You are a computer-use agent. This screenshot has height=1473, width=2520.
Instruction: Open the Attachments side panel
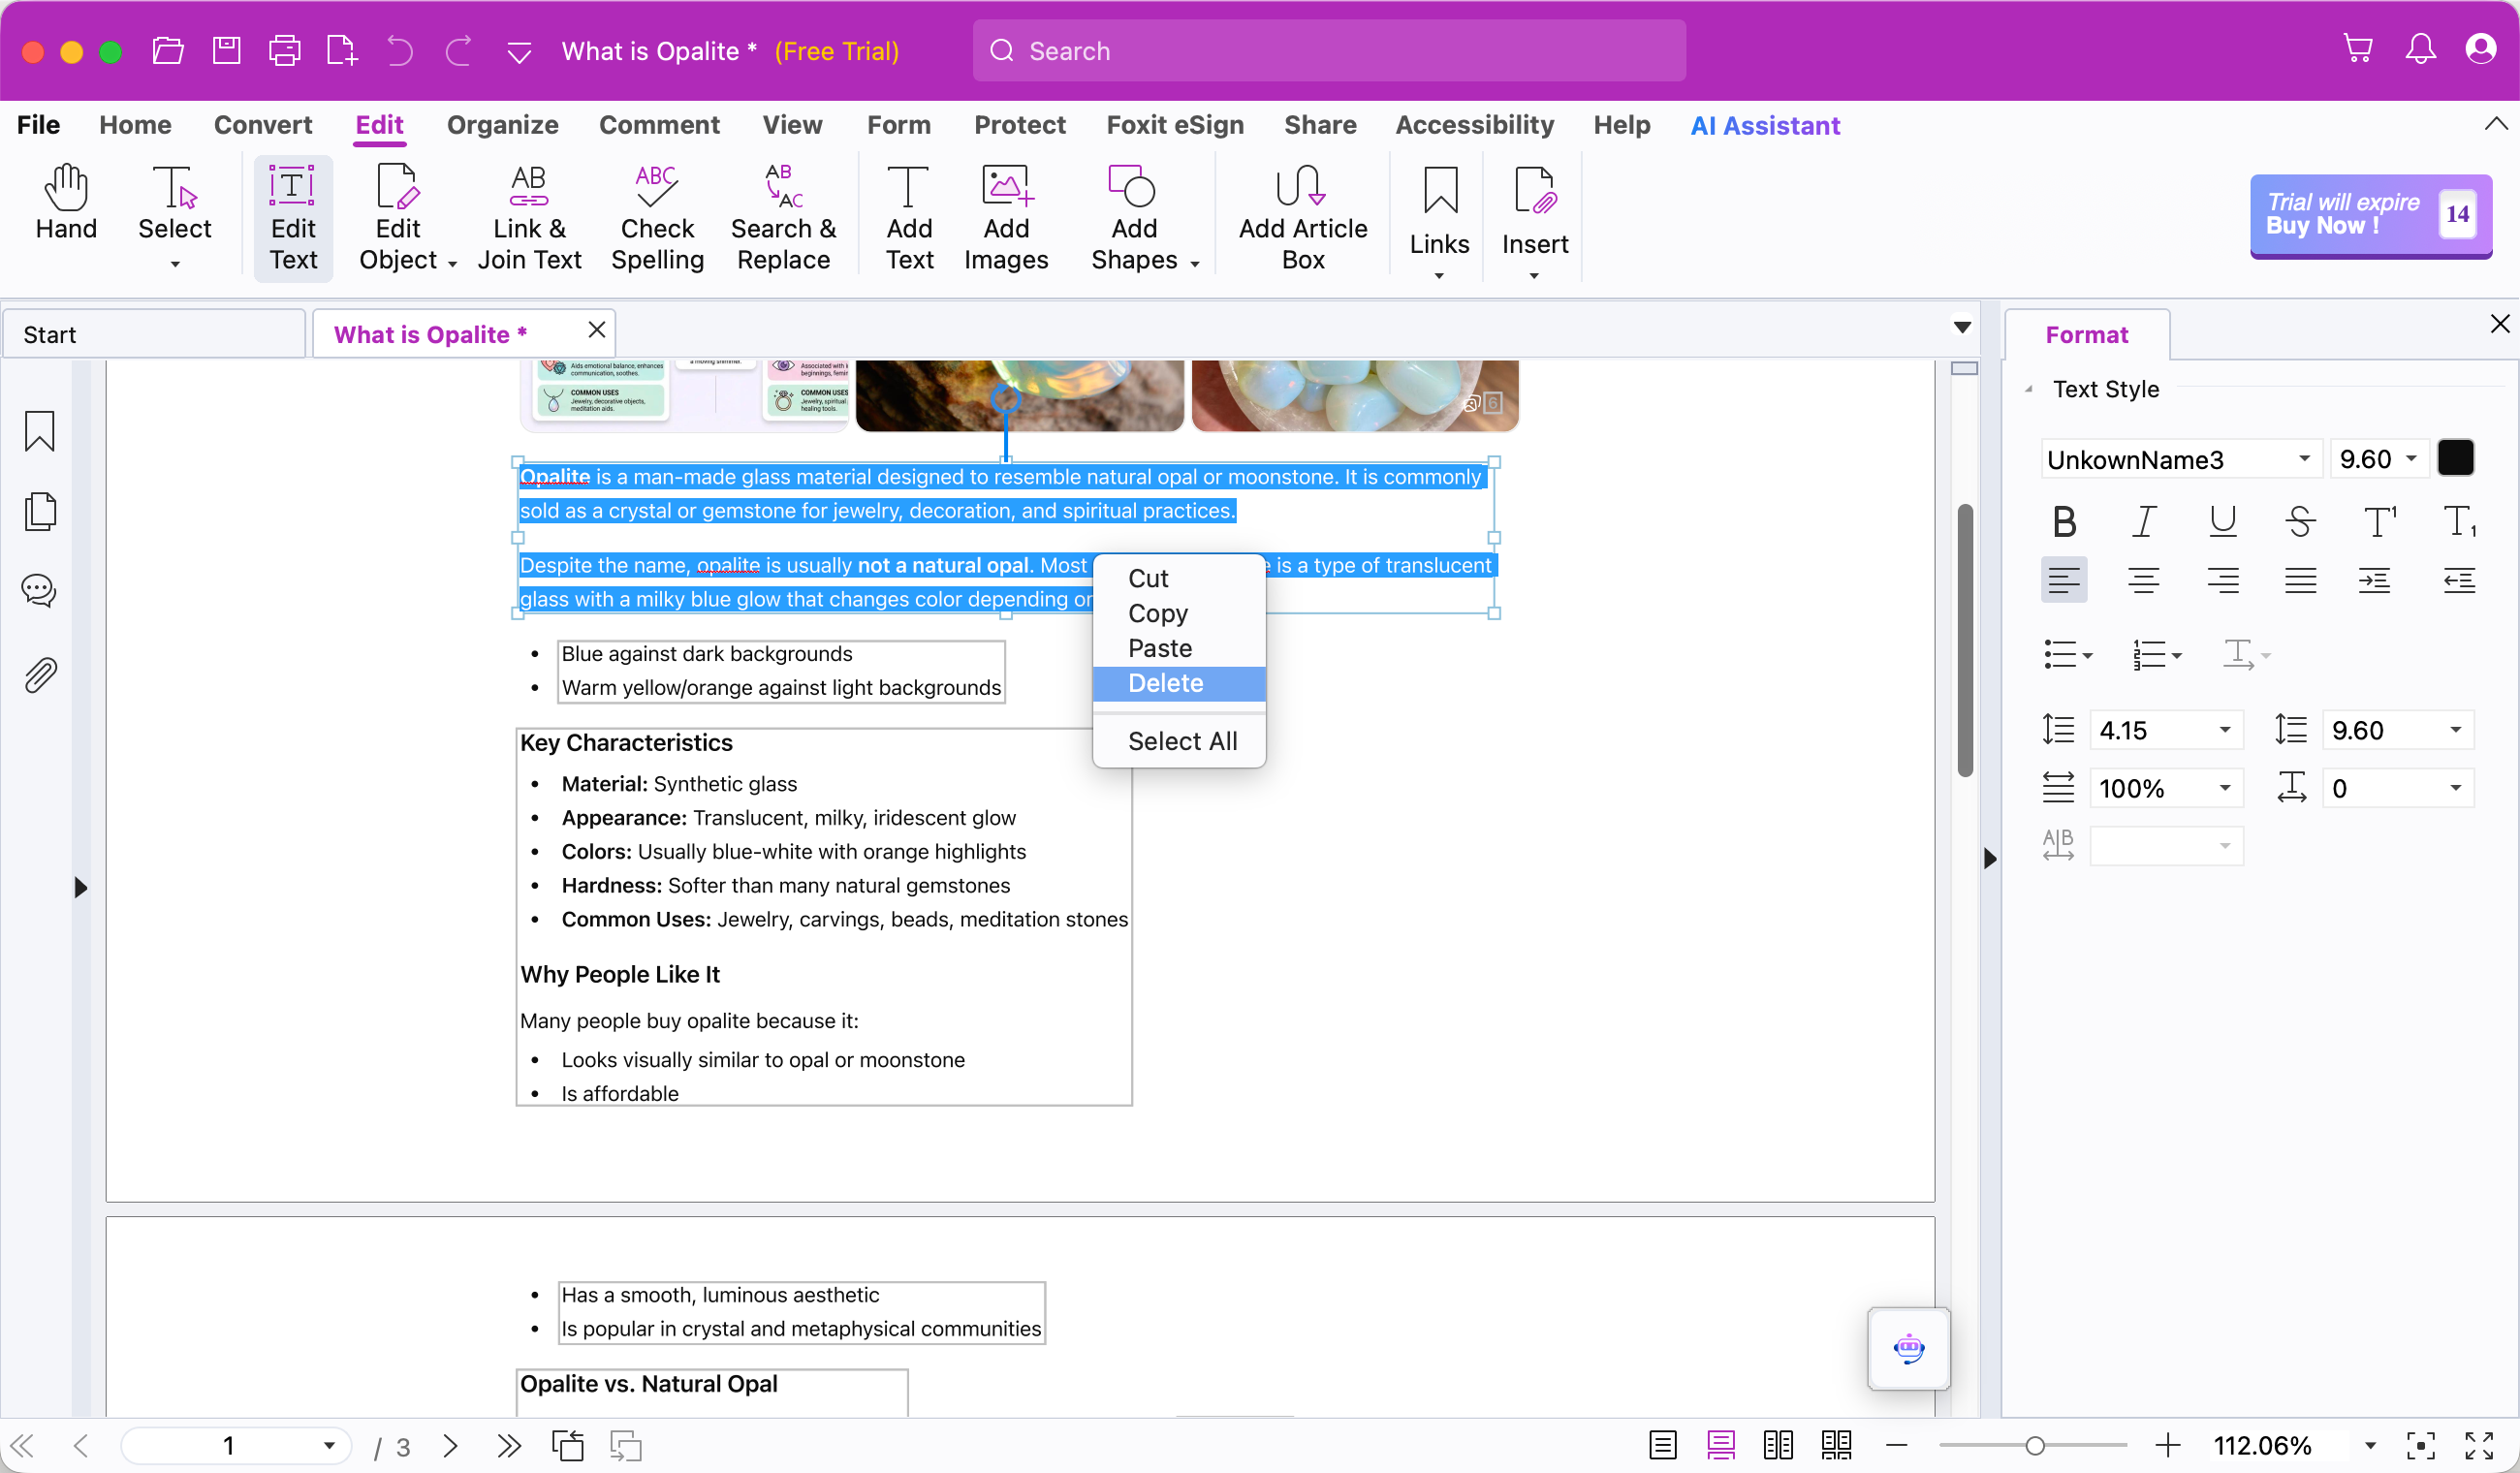click(40, 675)
